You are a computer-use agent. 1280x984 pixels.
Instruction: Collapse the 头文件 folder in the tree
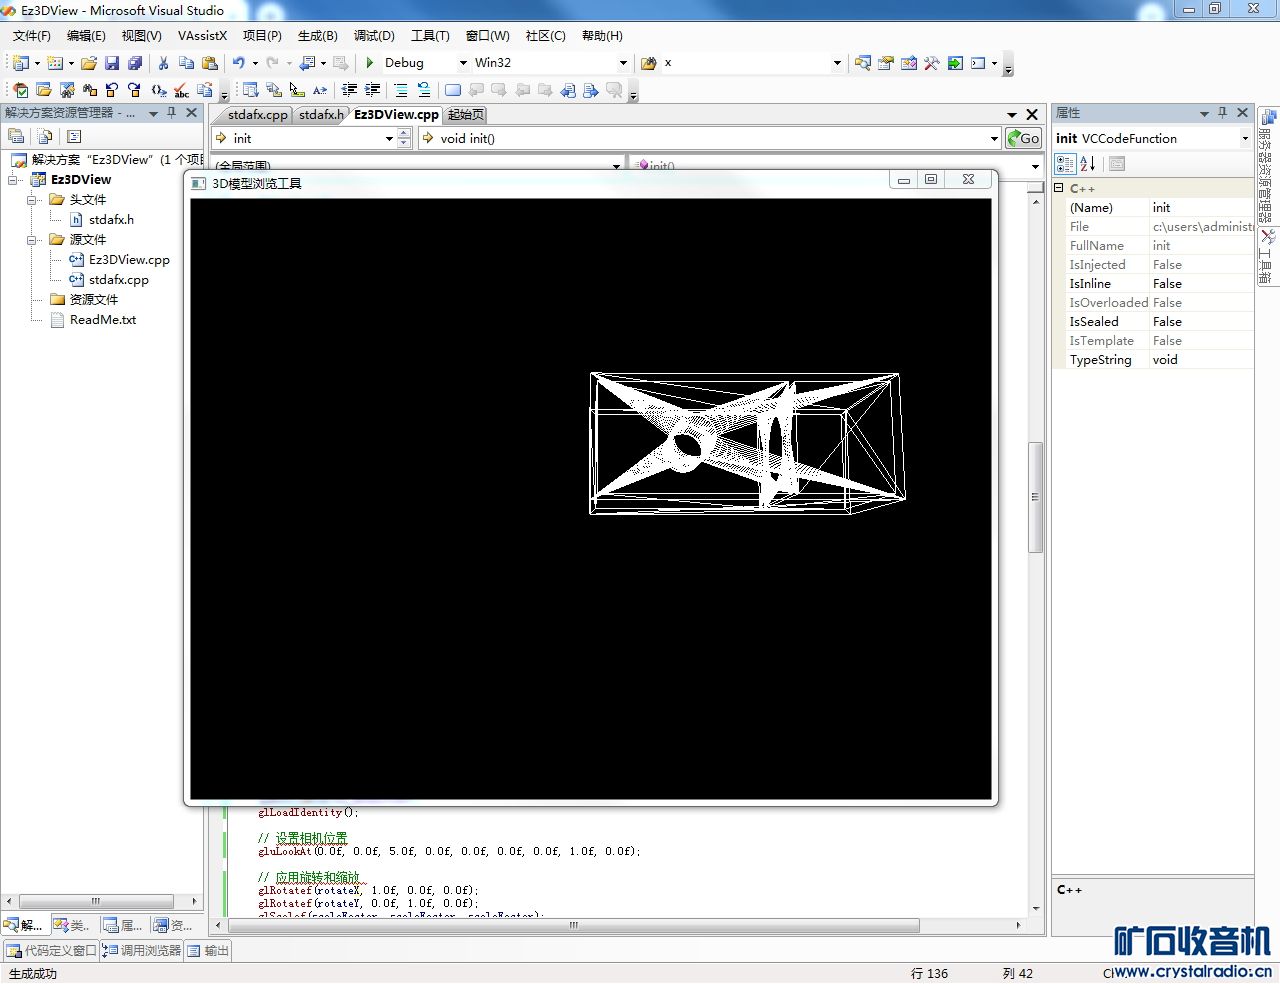(33, 200)
